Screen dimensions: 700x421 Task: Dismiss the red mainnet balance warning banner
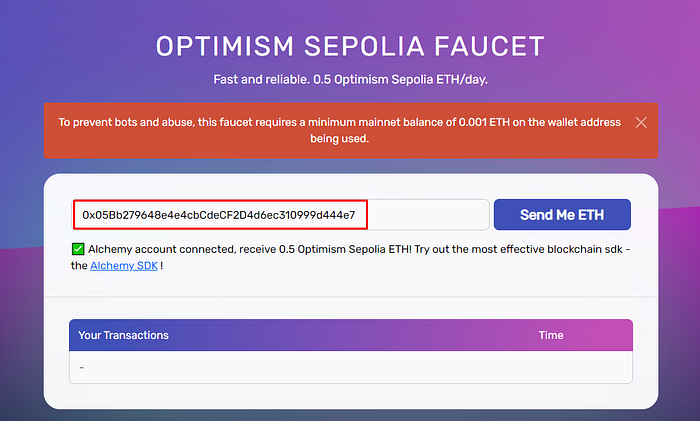641,123
